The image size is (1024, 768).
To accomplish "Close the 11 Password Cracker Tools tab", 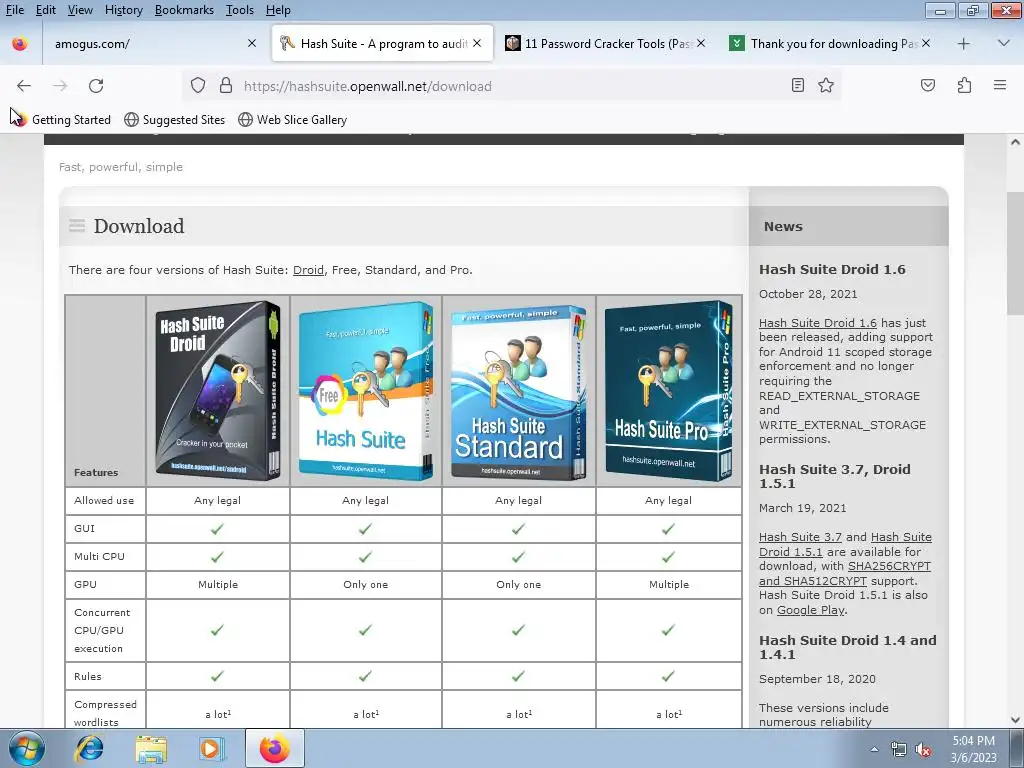I will click(701, 43).
